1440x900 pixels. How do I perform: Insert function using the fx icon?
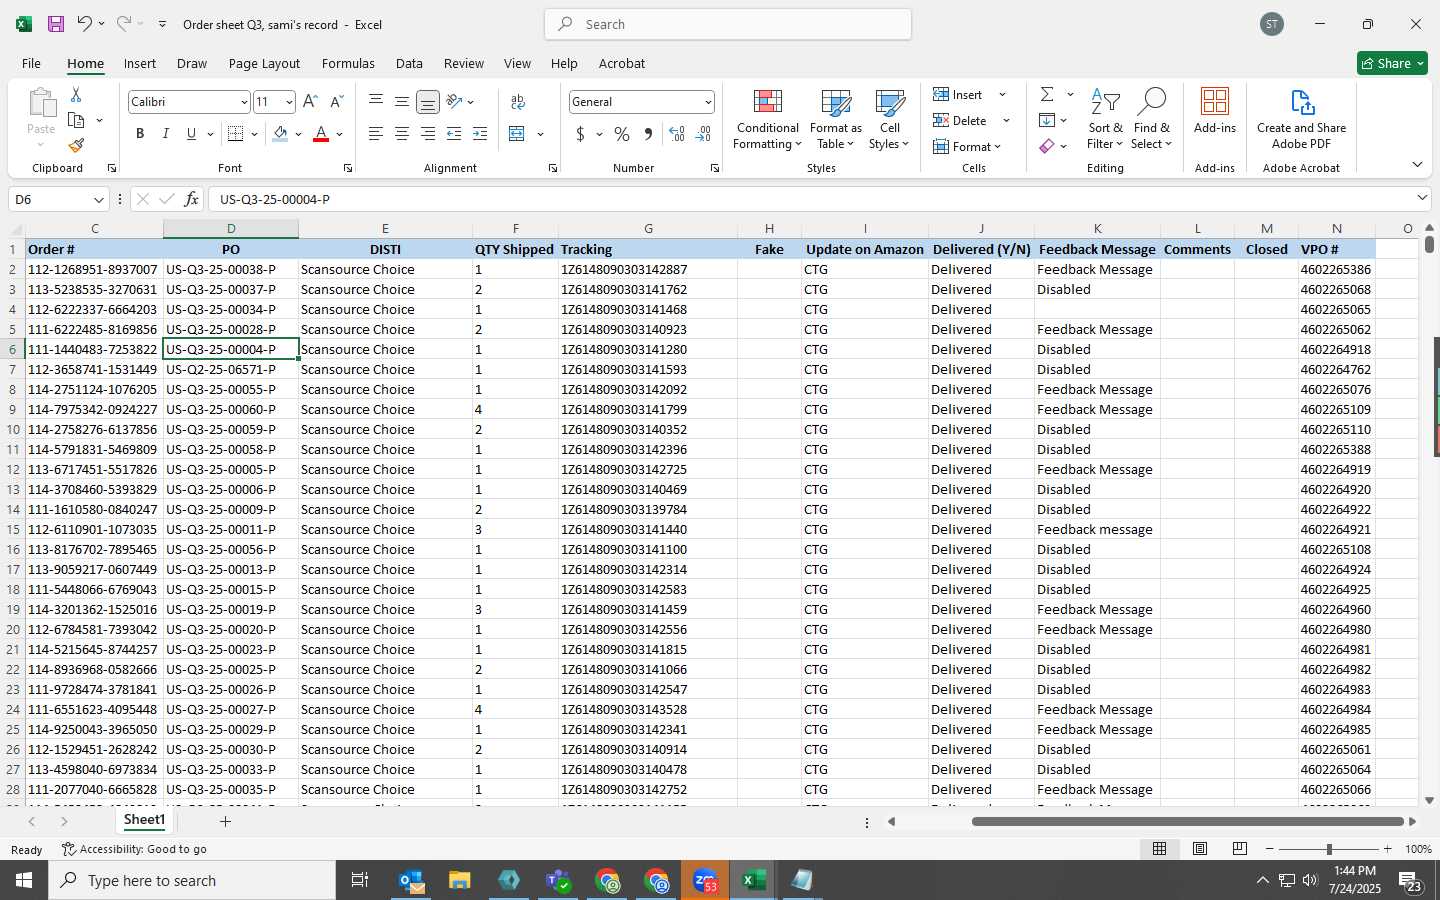click(x=192, y=199)
